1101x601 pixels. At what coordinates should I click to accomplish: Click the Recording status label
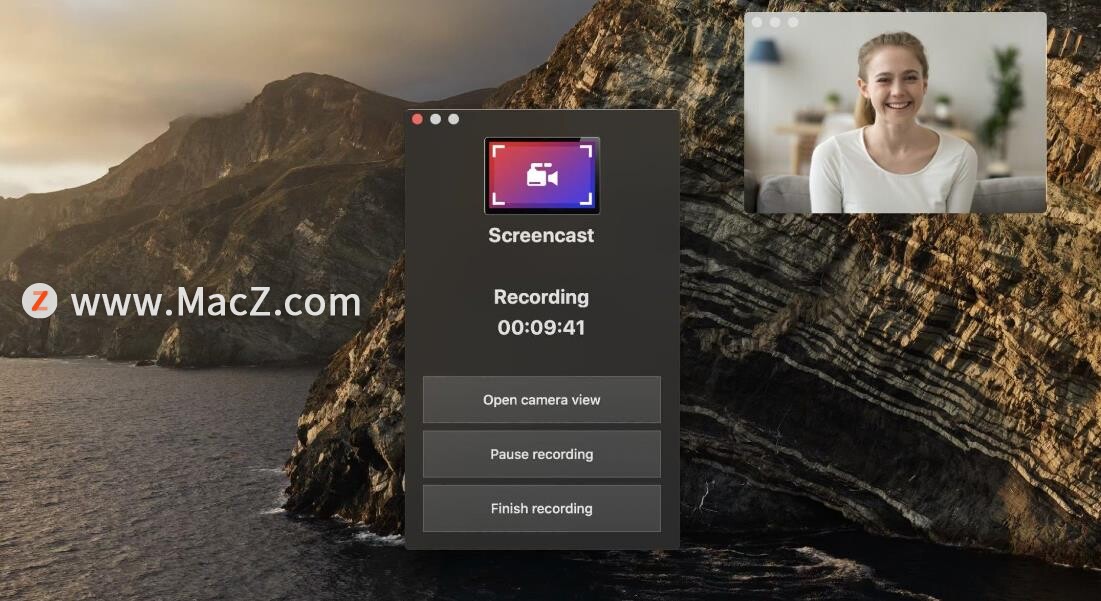541,297
